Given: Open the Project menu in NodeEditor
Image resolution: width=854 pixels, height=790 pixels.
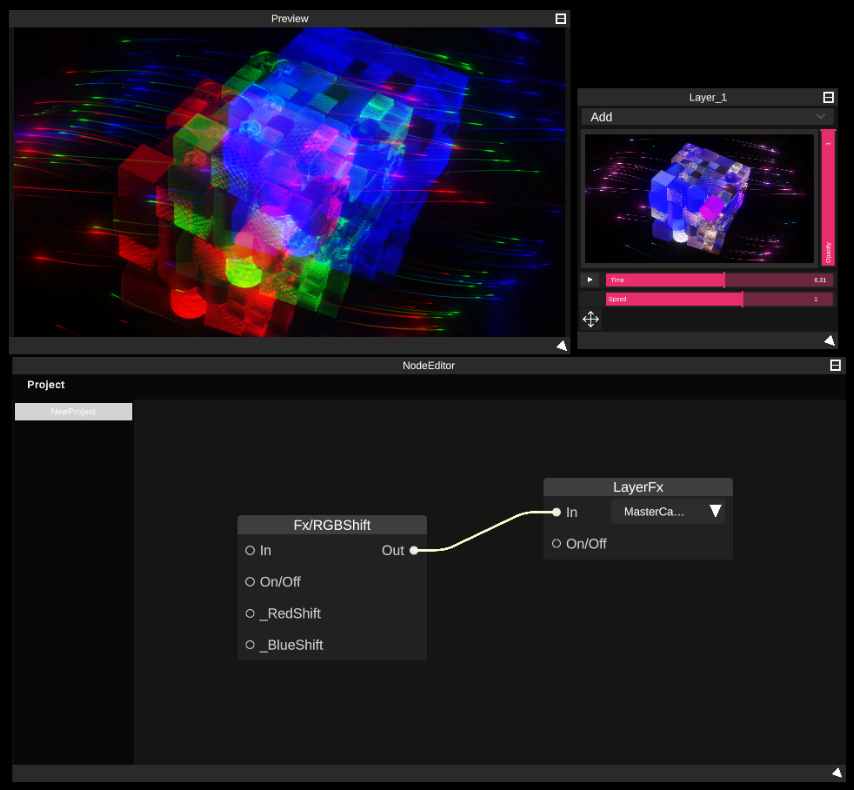Looking at the screenshot, I should tap(44, 384).
